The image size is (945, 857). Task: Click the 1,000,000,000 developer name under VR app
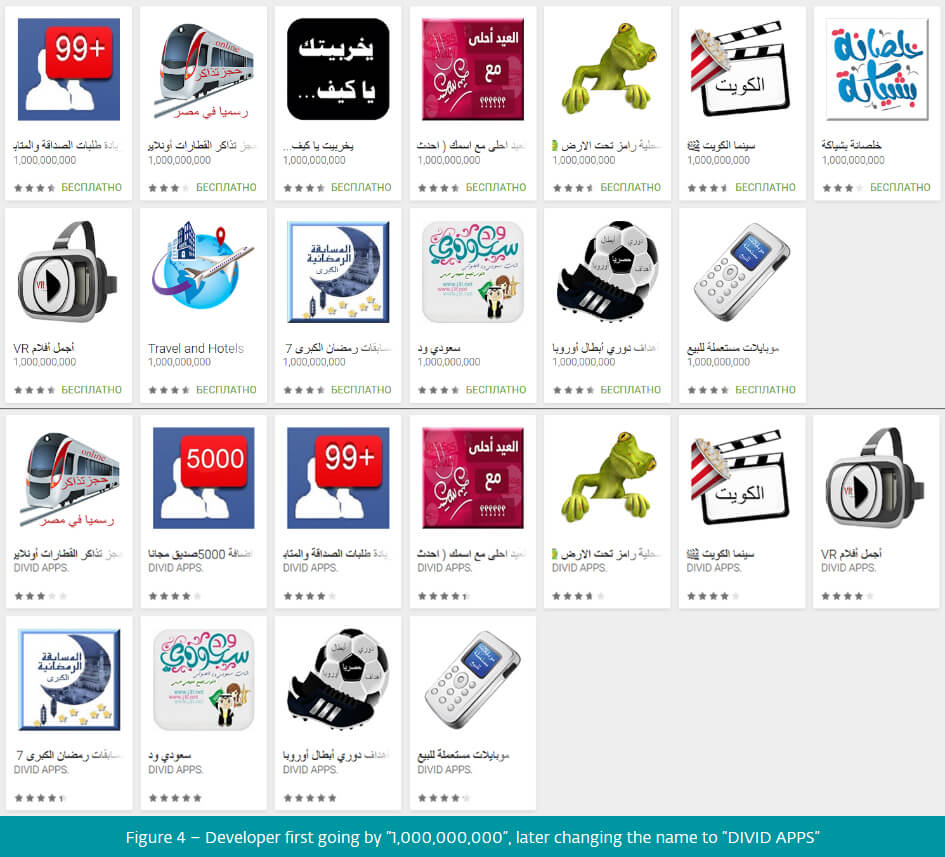click(x=45, y=362)
